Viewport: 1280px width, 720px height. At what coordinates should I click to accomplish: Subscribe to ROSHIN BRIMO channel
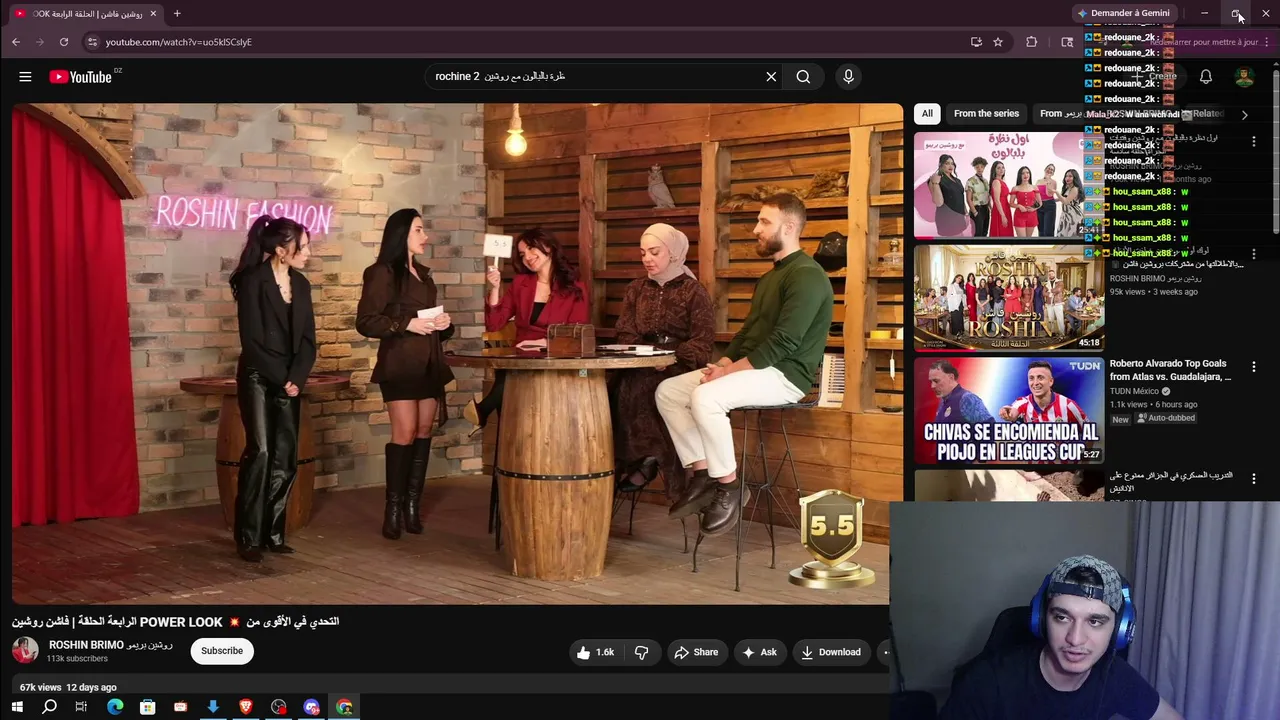coord(222,651)
